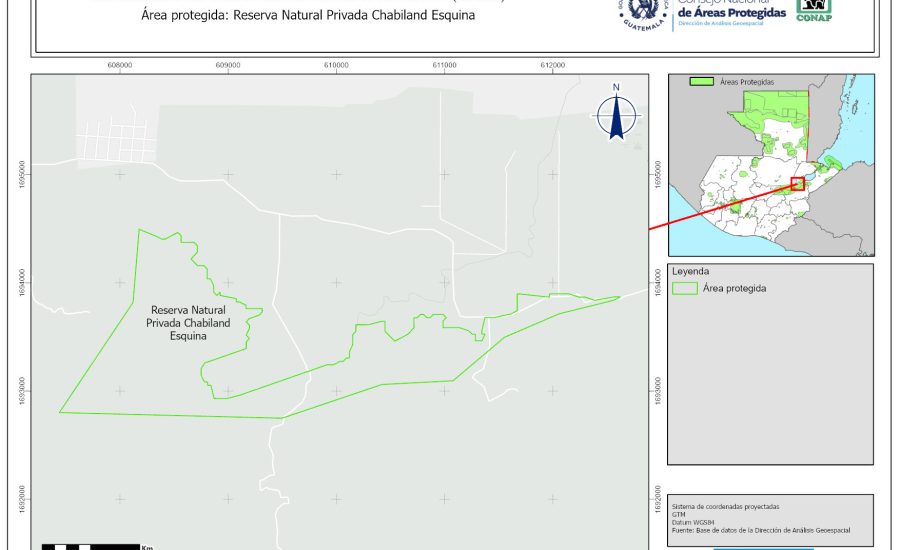Click the 610000 coordinate label on the top axis

(x=336, y=65)
